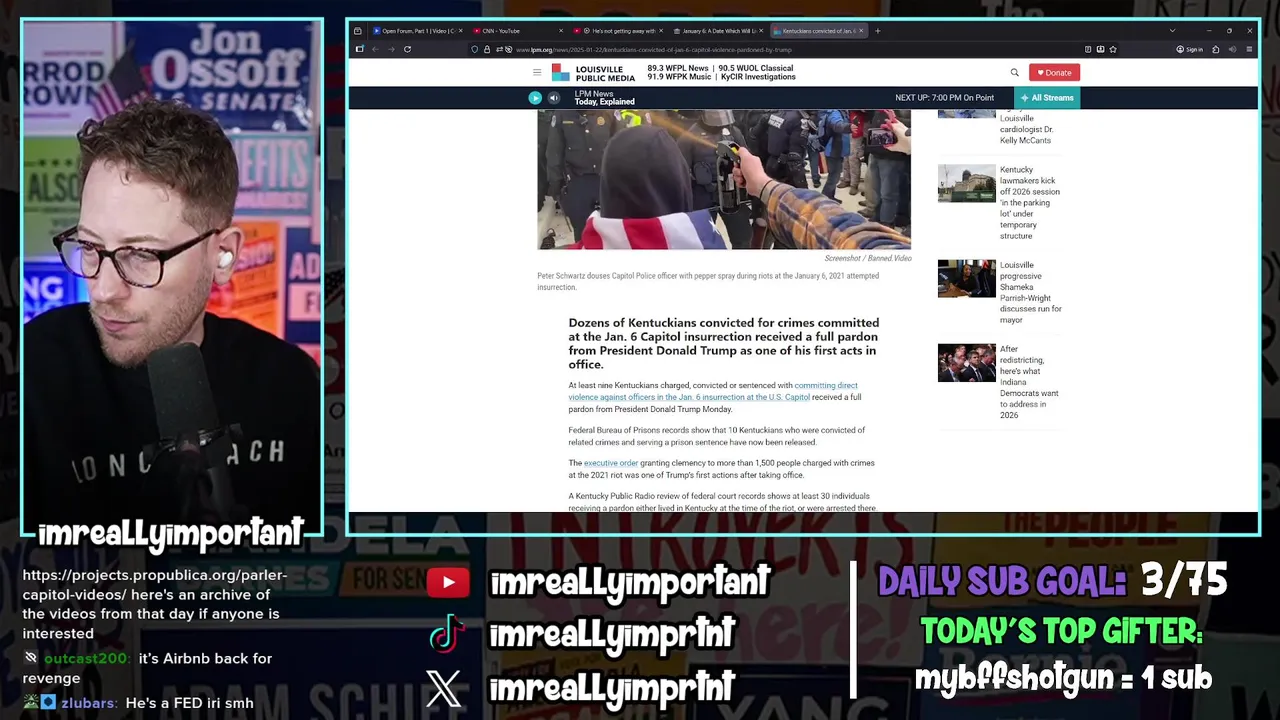Viewport: 1280px width, 720px height.
Task: Open the All Streams panel
Action: click(x=1047, y=98)
